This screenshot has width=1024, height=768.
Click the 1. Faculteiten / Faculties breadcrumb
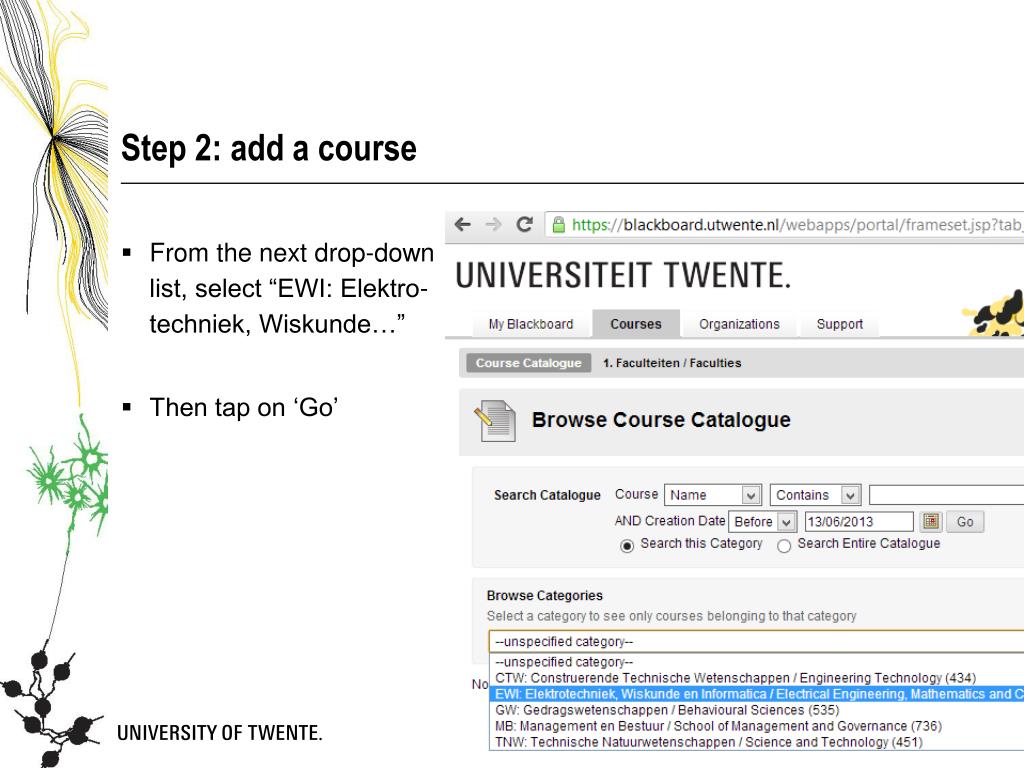coord(672,362)
